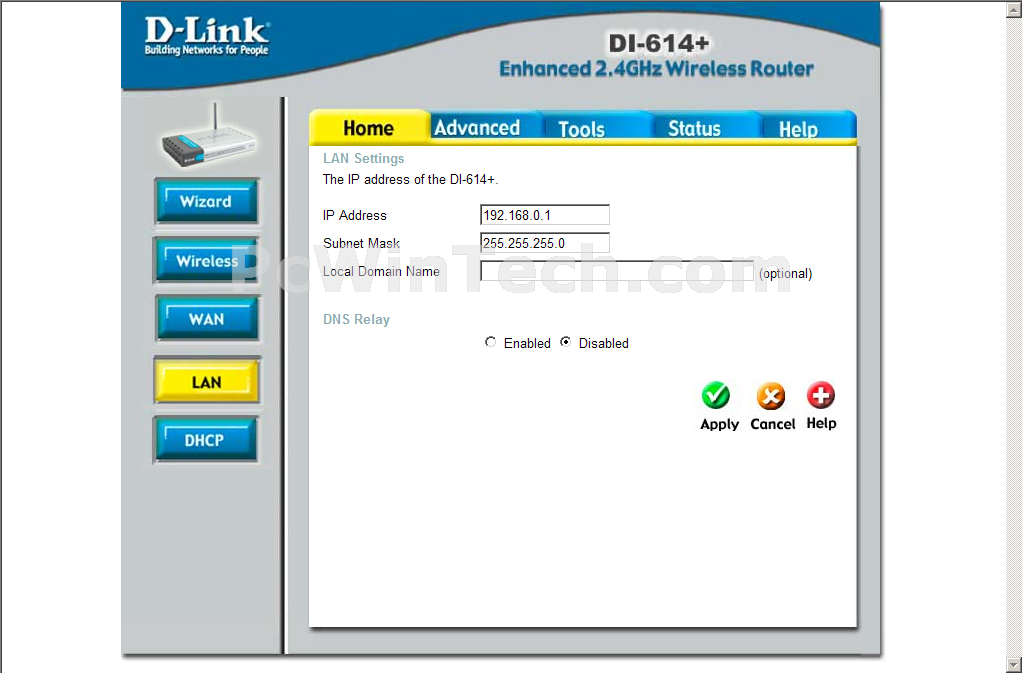1022x673 pixels.
Task: Click the "(optional)" label
Action: 785,273
